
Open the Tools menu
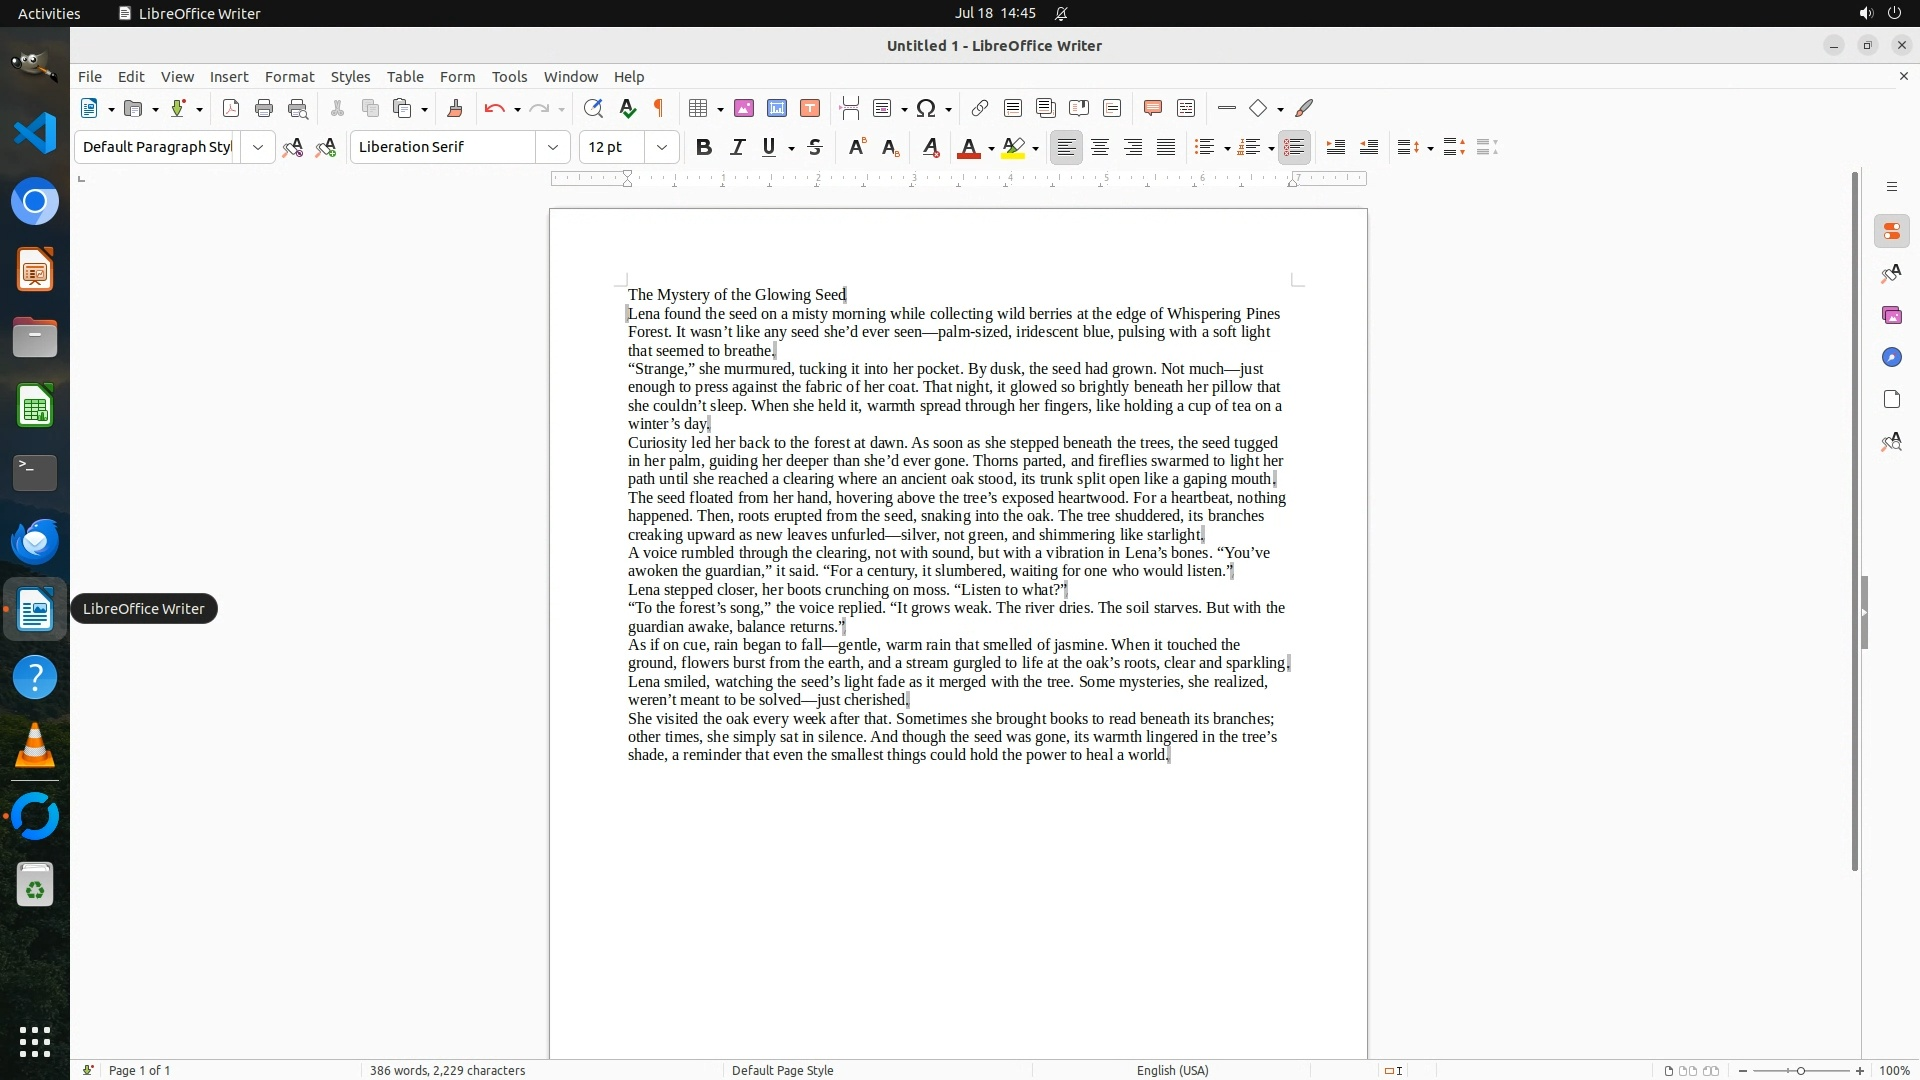point(509,77)
